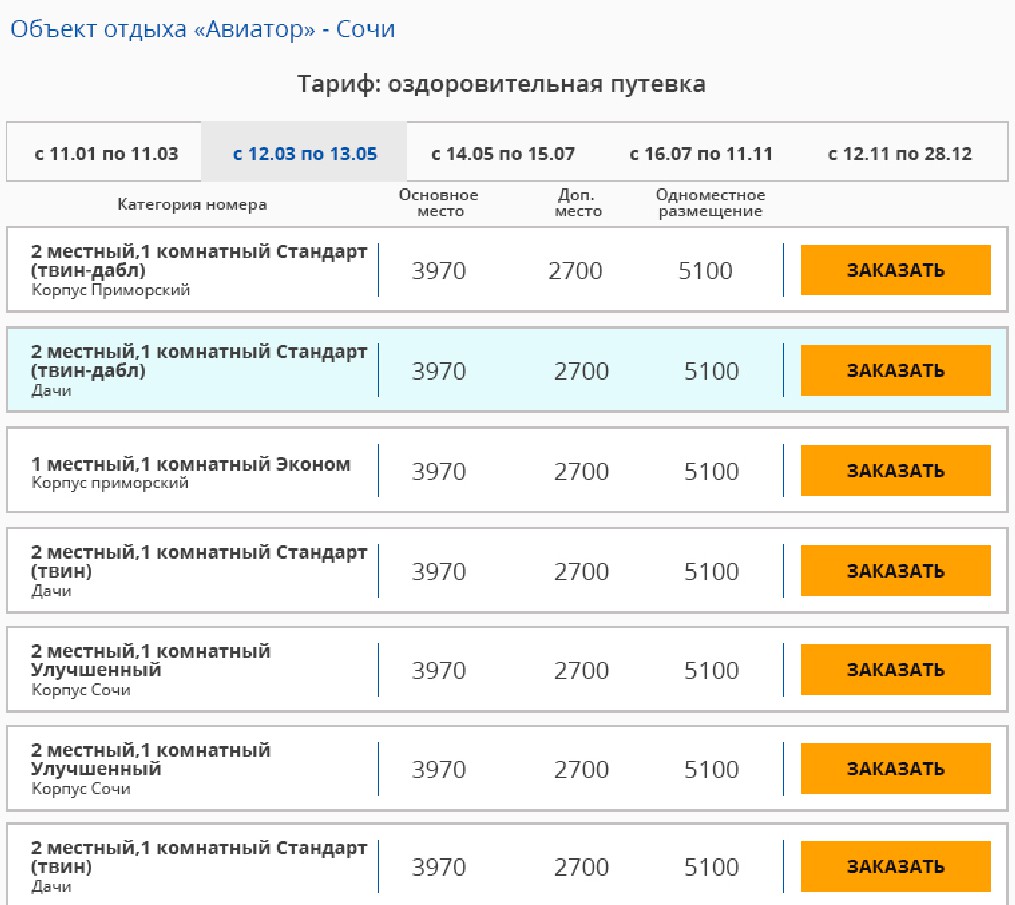Click ЗАКАЗАТЬ in the last Стандарт (твин) row

point(895,867)
